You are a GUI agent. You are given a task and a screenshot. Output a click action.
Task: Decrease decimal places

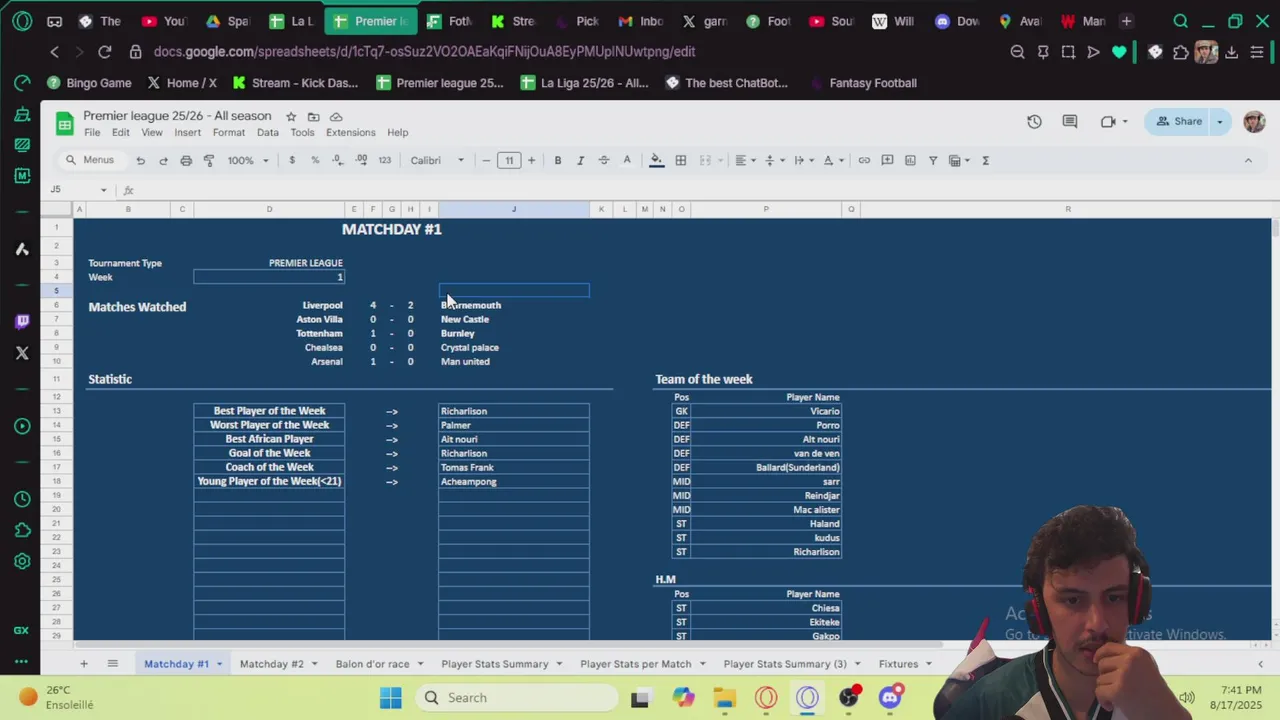338,160
